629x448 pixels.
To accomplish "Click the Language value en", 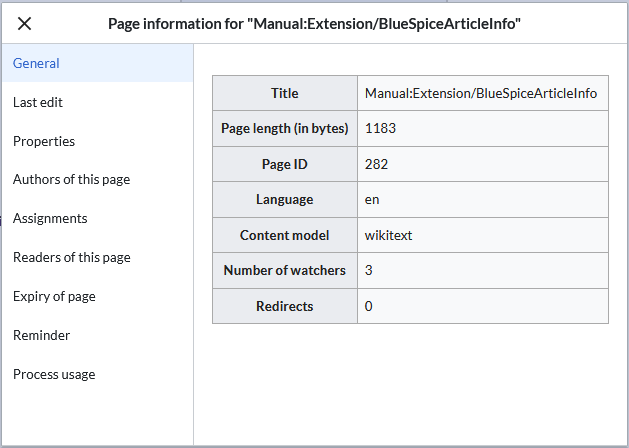I will click(x=372, y=199).
